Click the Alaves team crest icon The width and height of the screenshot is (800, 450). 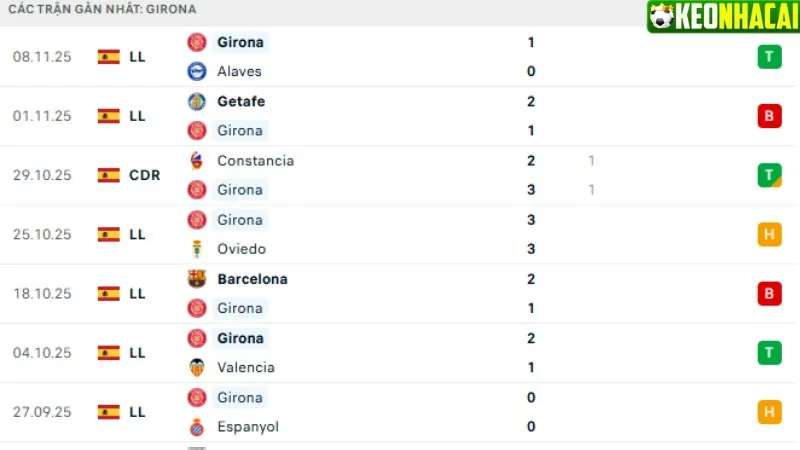pos(197,71)
